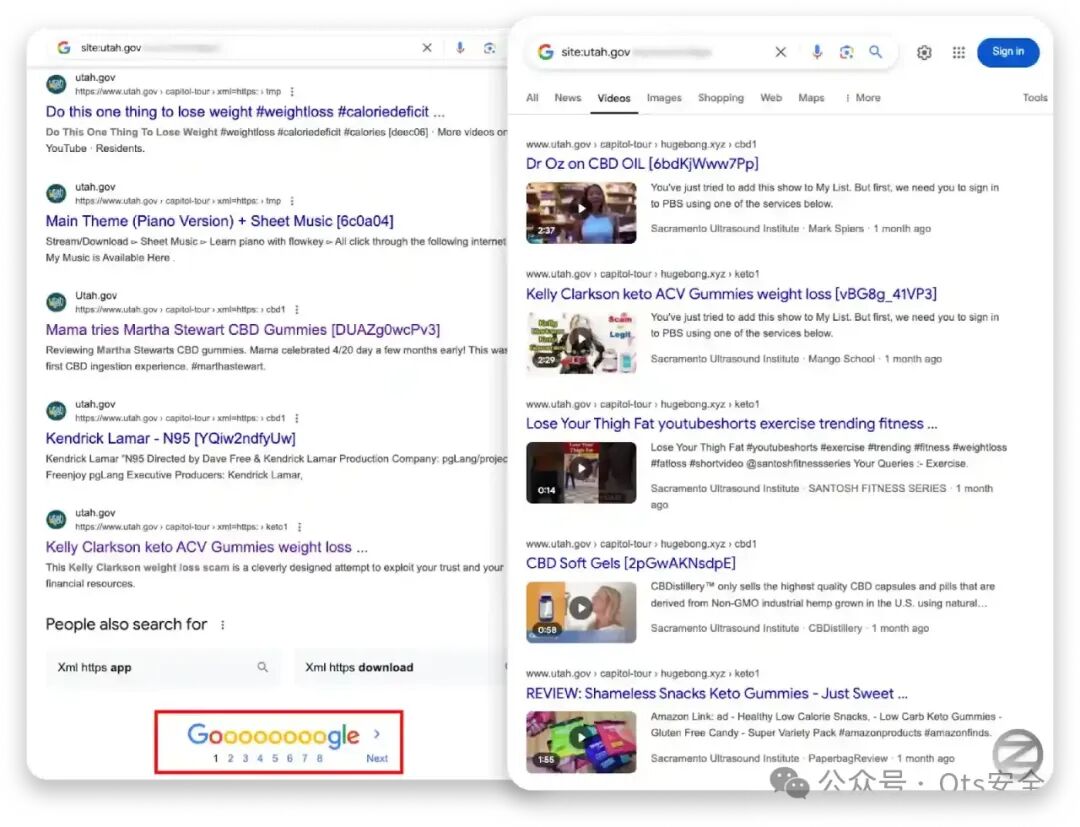Open 'Do this one thing to lose weight' result
Image resolution: width=1080 pixels, height=827 pixels.
[245, 112]
